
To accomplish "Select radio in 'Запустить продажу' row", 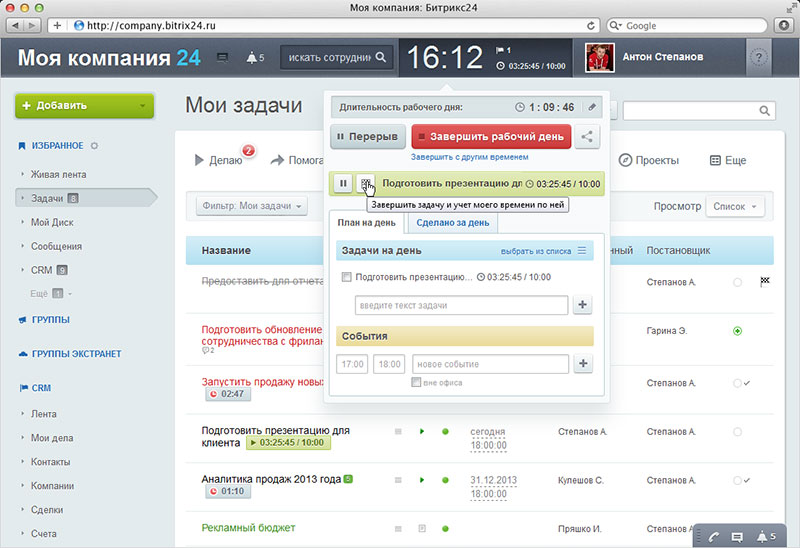I will click(737, 383).
